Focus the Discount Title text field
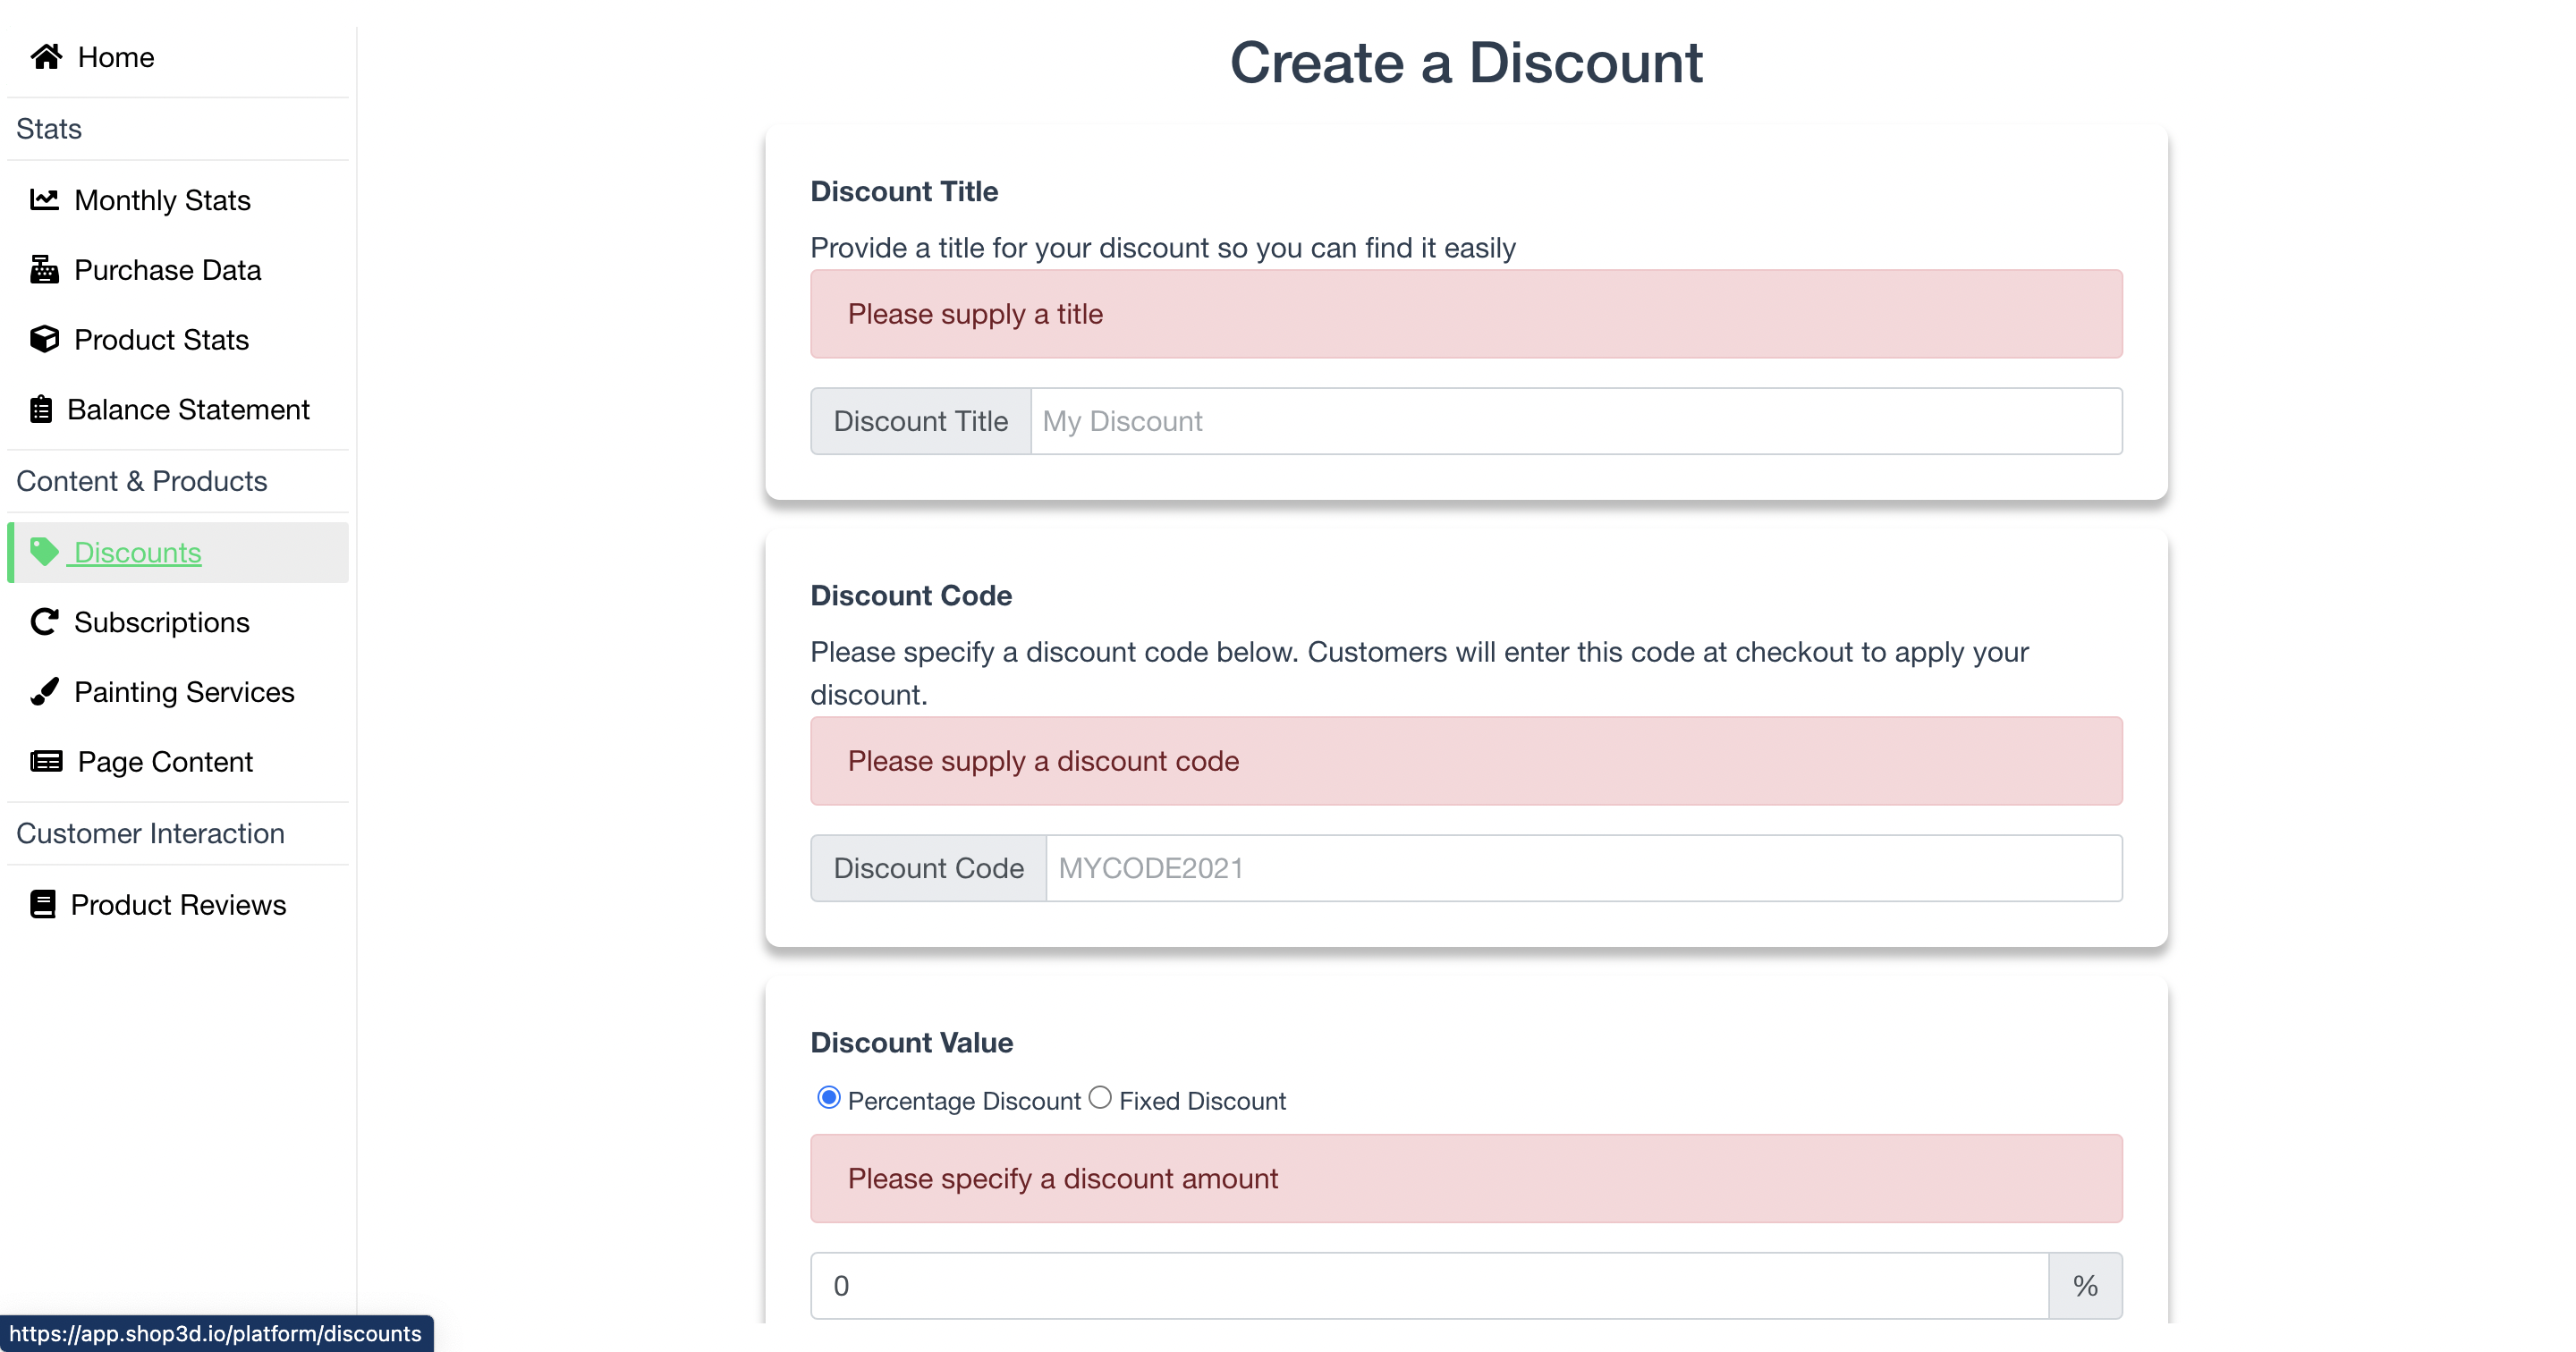 coord(1576,421)
